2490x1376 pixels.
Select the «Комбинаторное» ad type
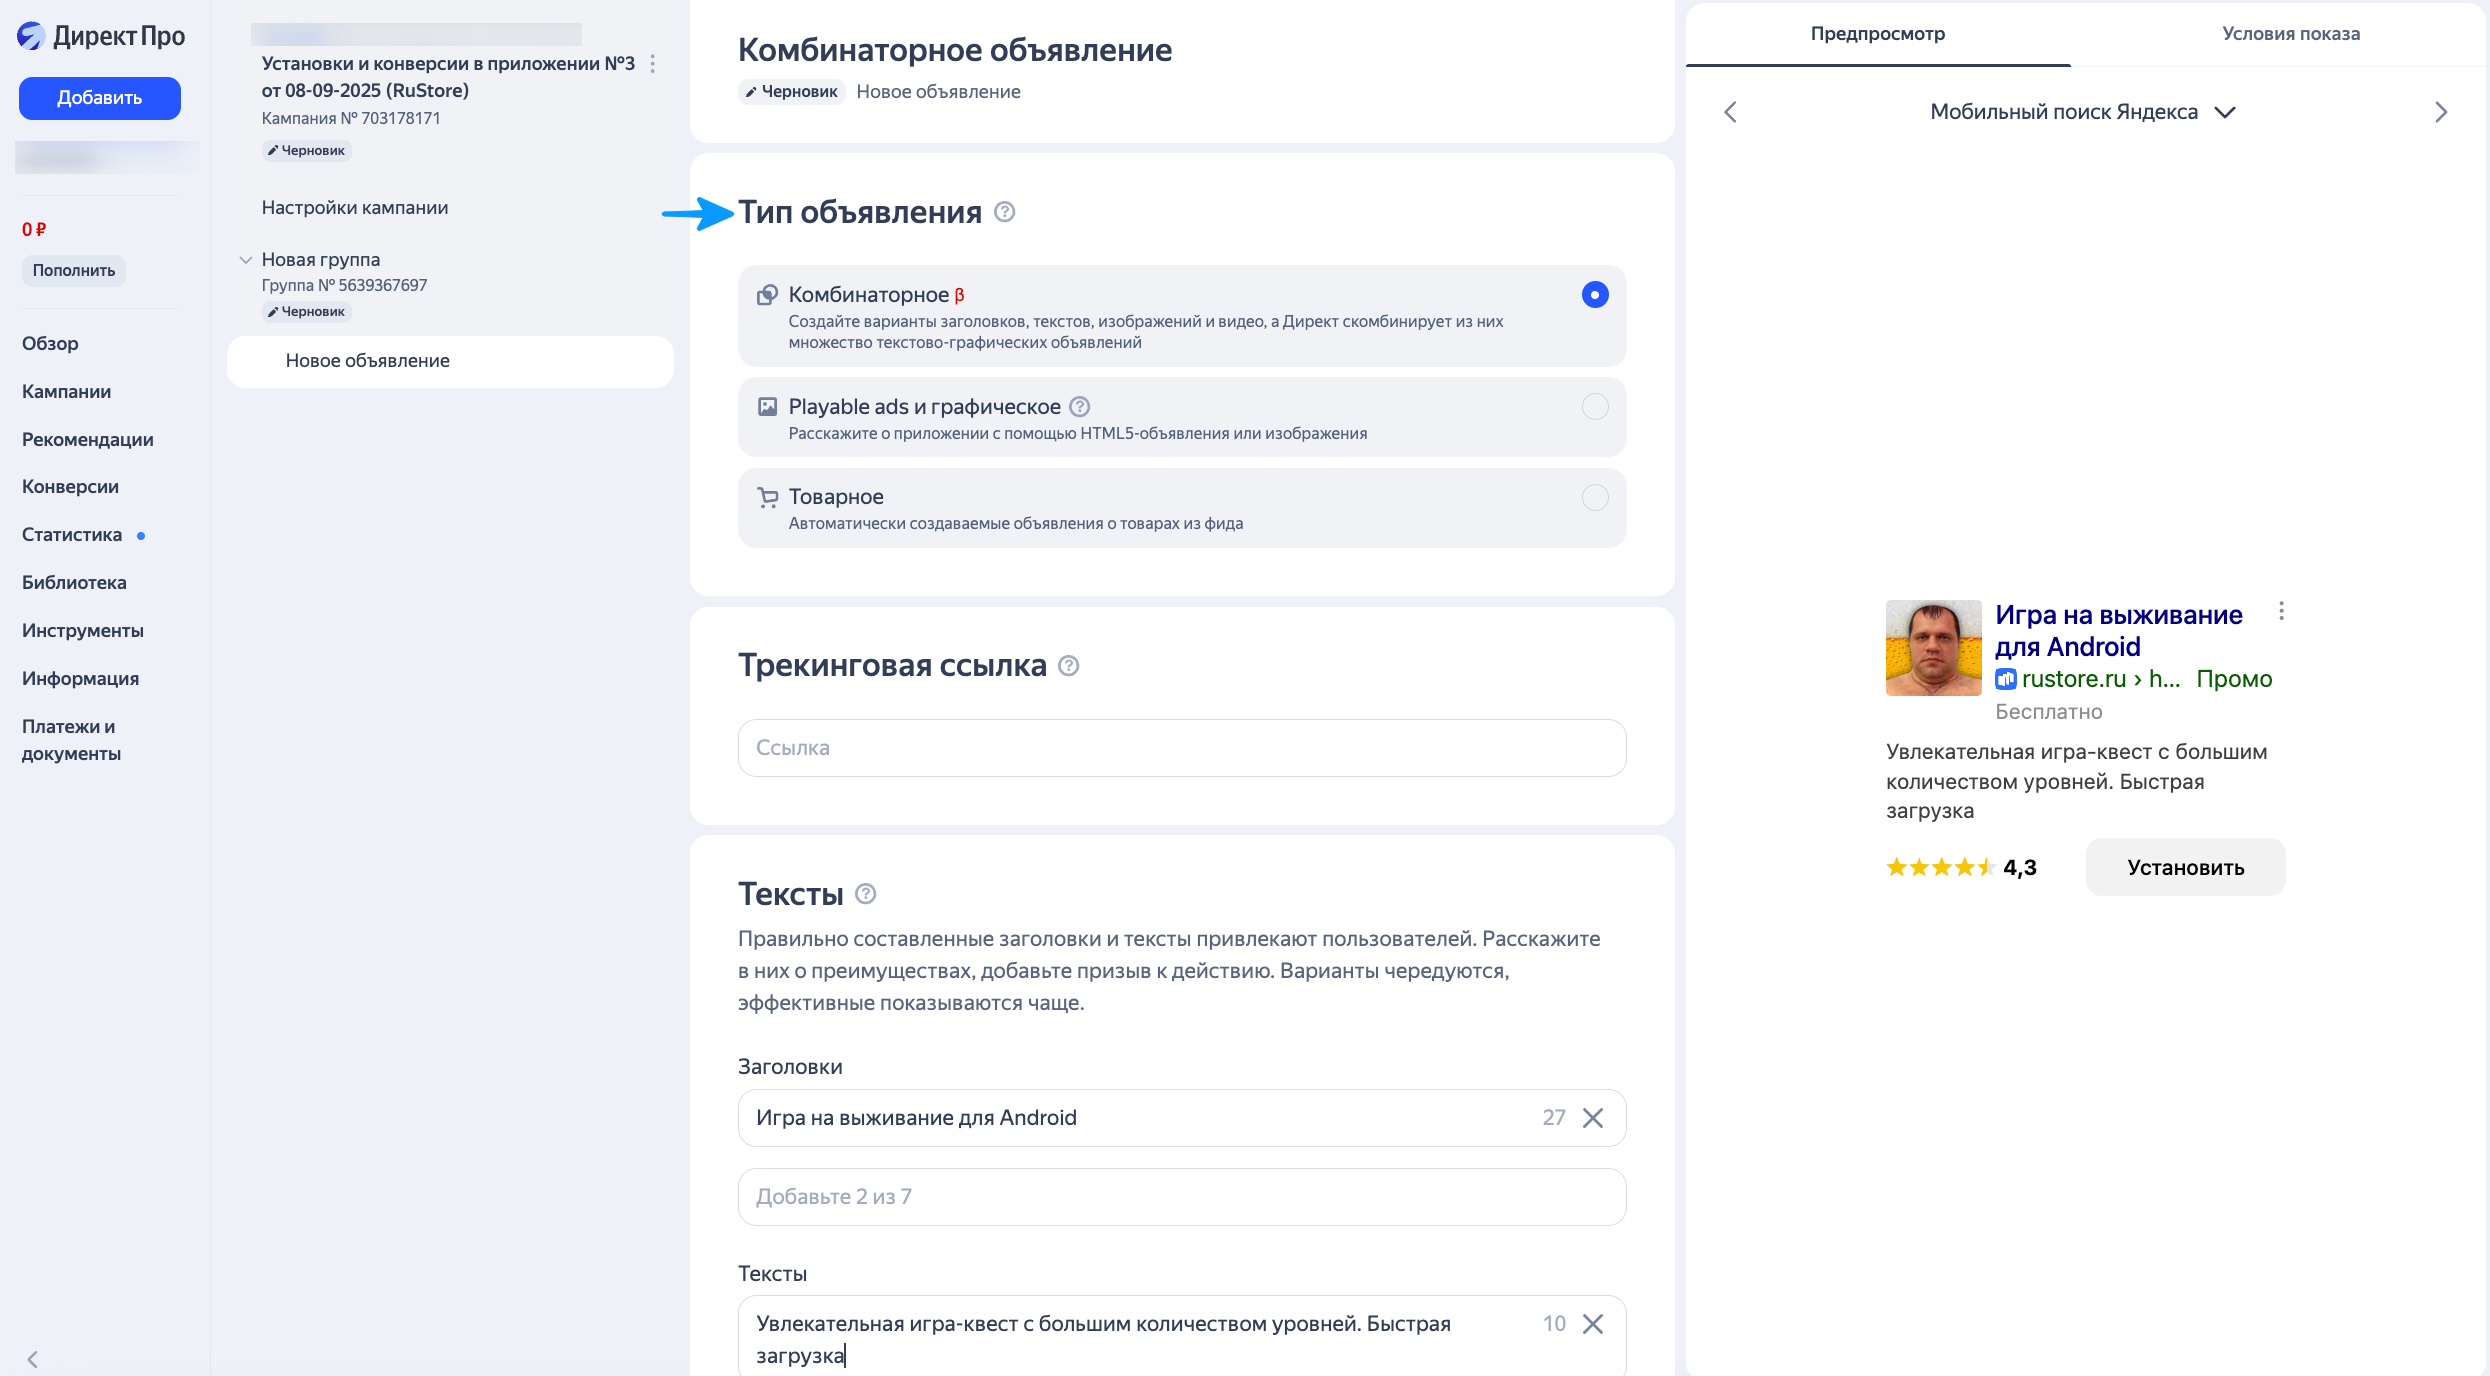click(x=1594, y=295)
